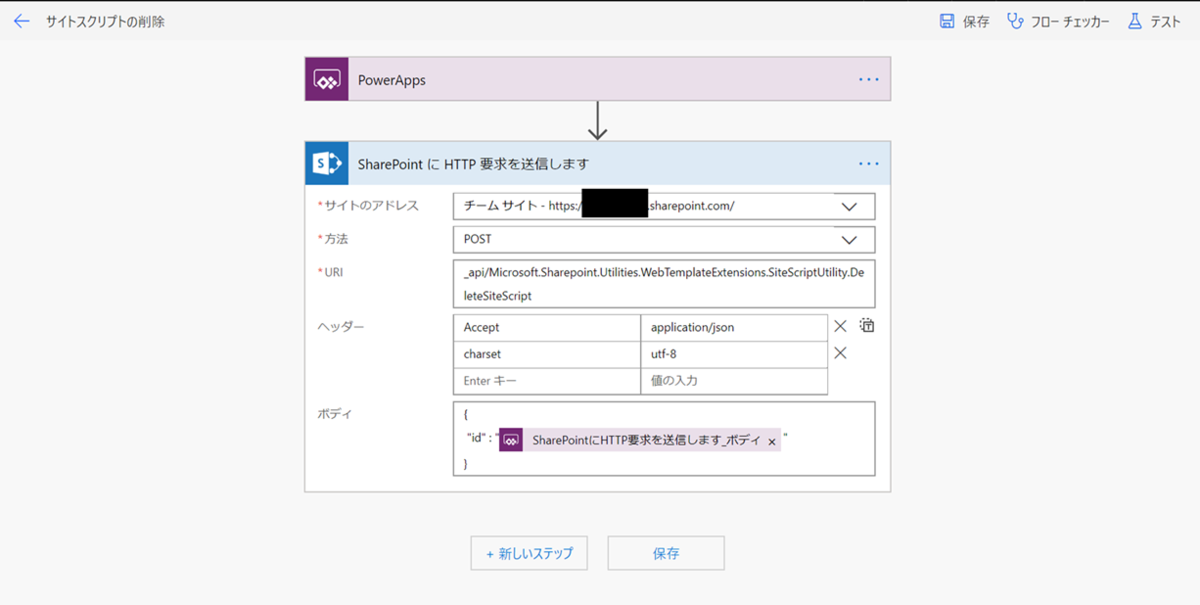Remove the charset header row
Viewport: 1200px width, 605px height.
[x=840, y=353]
